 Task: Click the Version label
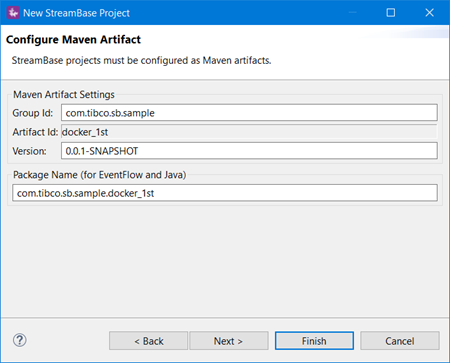click(29, 151)
